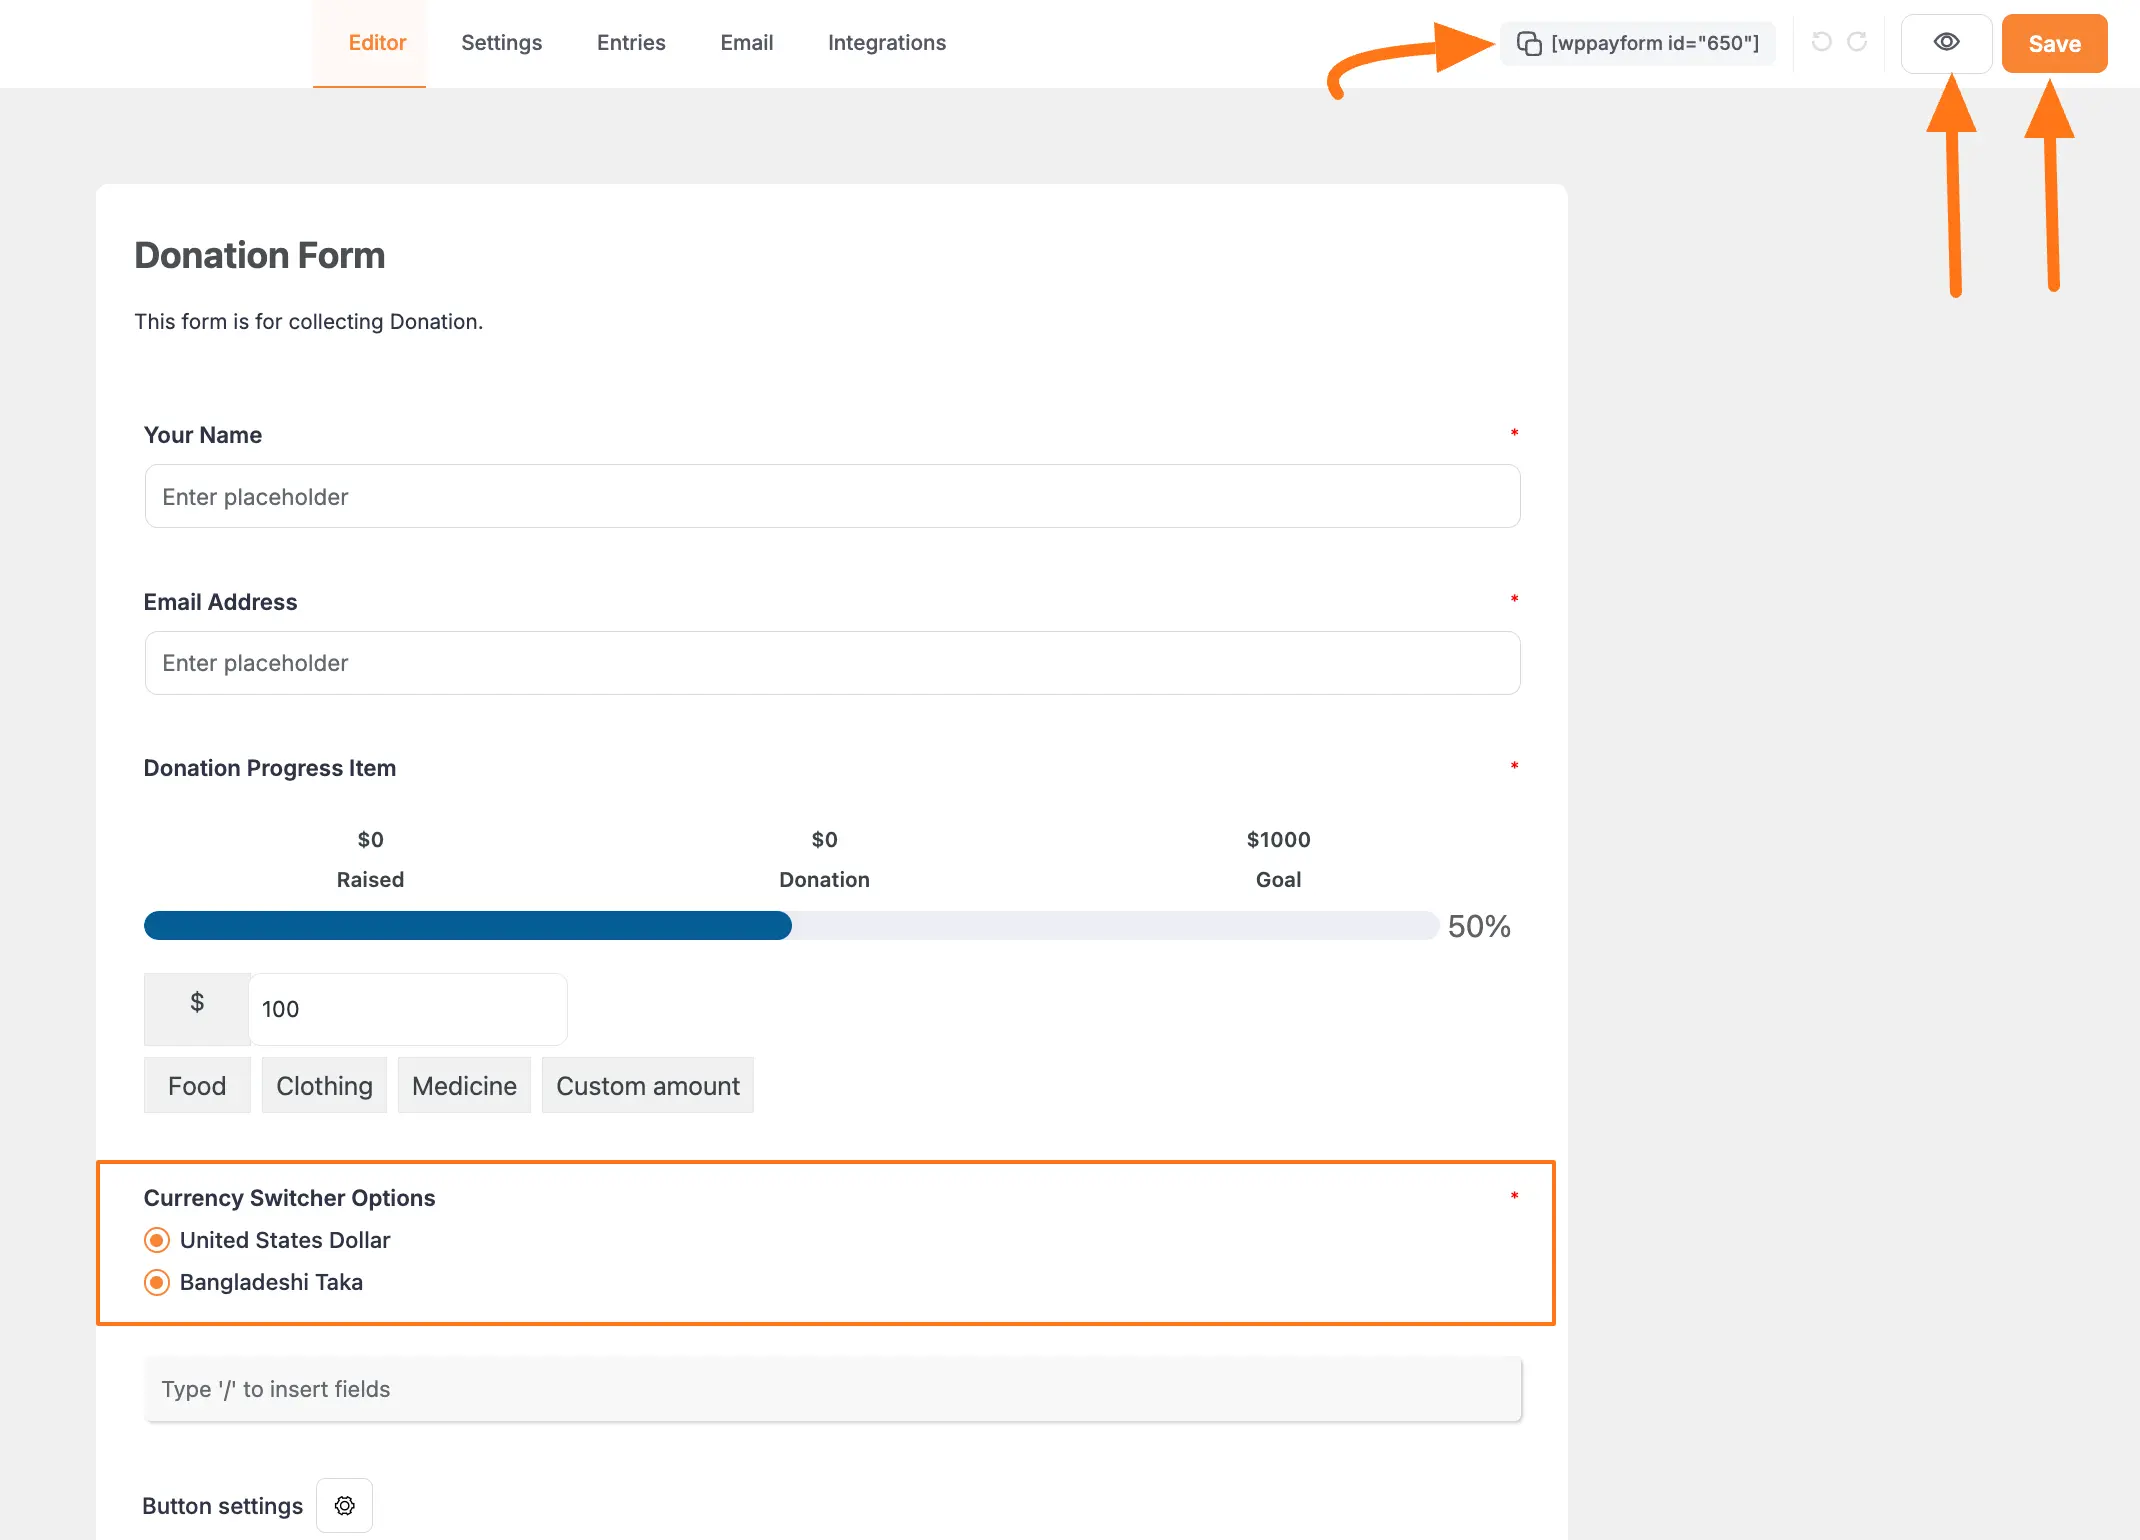Open button settings gear icon

345,1505
